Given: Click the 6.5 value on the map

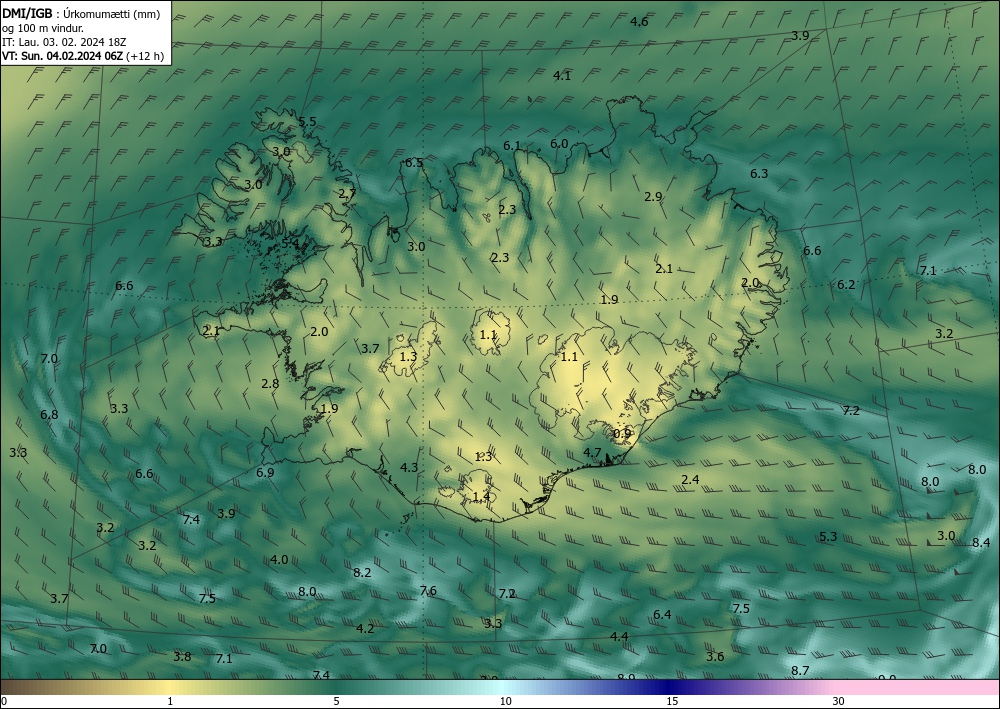Looking at the screenshot, I should point(415,163).
